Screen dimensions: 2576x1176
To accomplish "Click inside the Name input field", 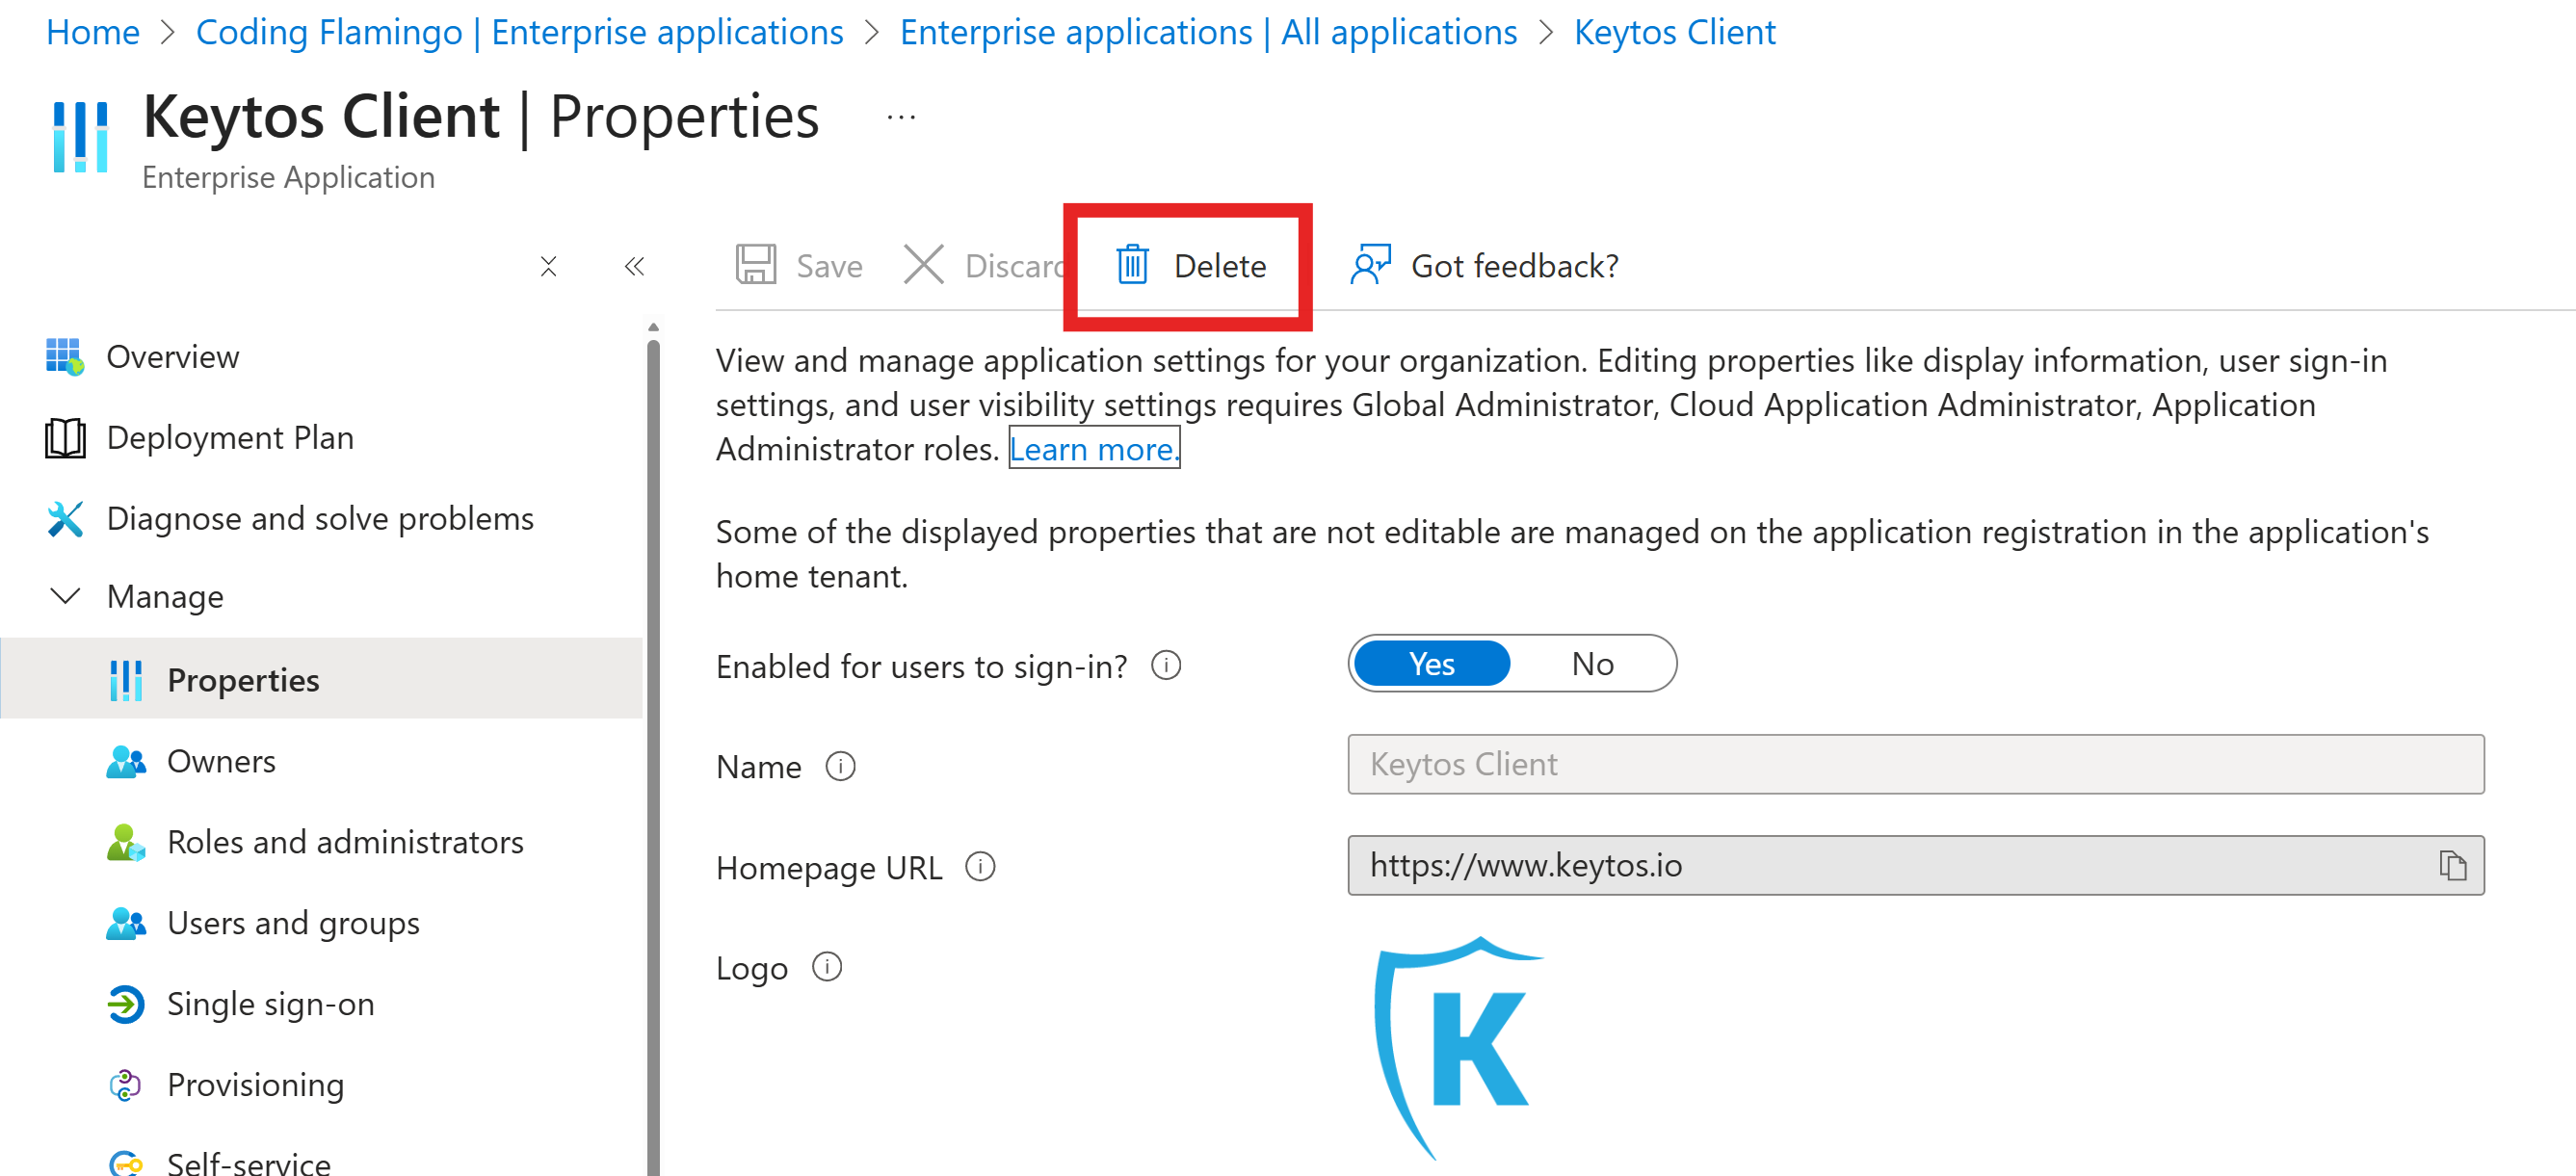I will coord(1914,764).
